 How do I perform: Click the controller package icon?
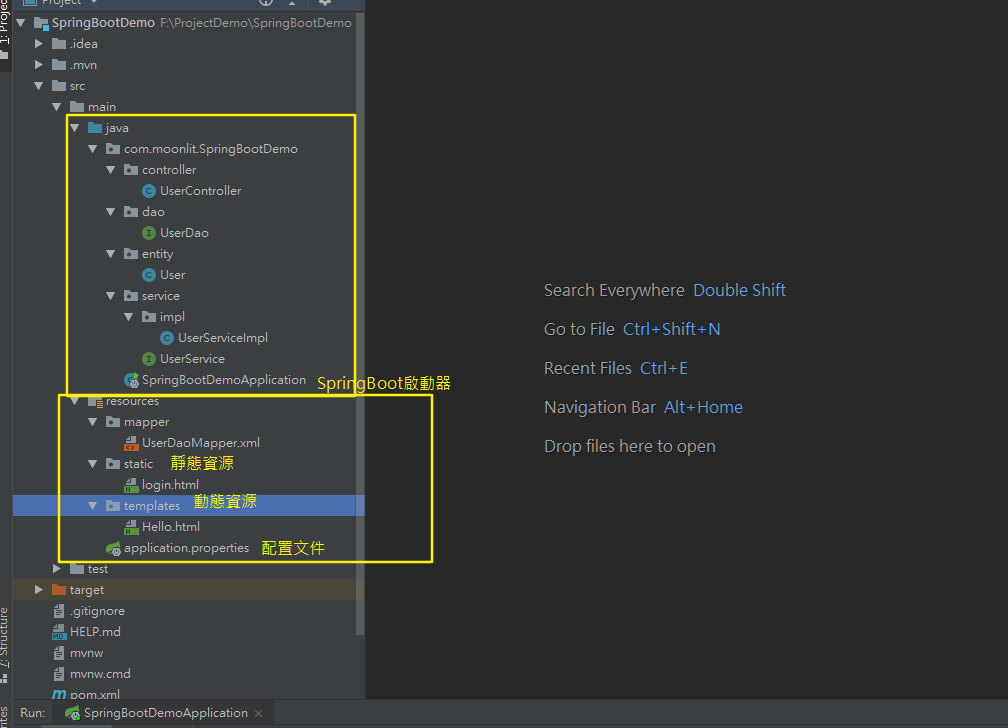click(131, 170)
